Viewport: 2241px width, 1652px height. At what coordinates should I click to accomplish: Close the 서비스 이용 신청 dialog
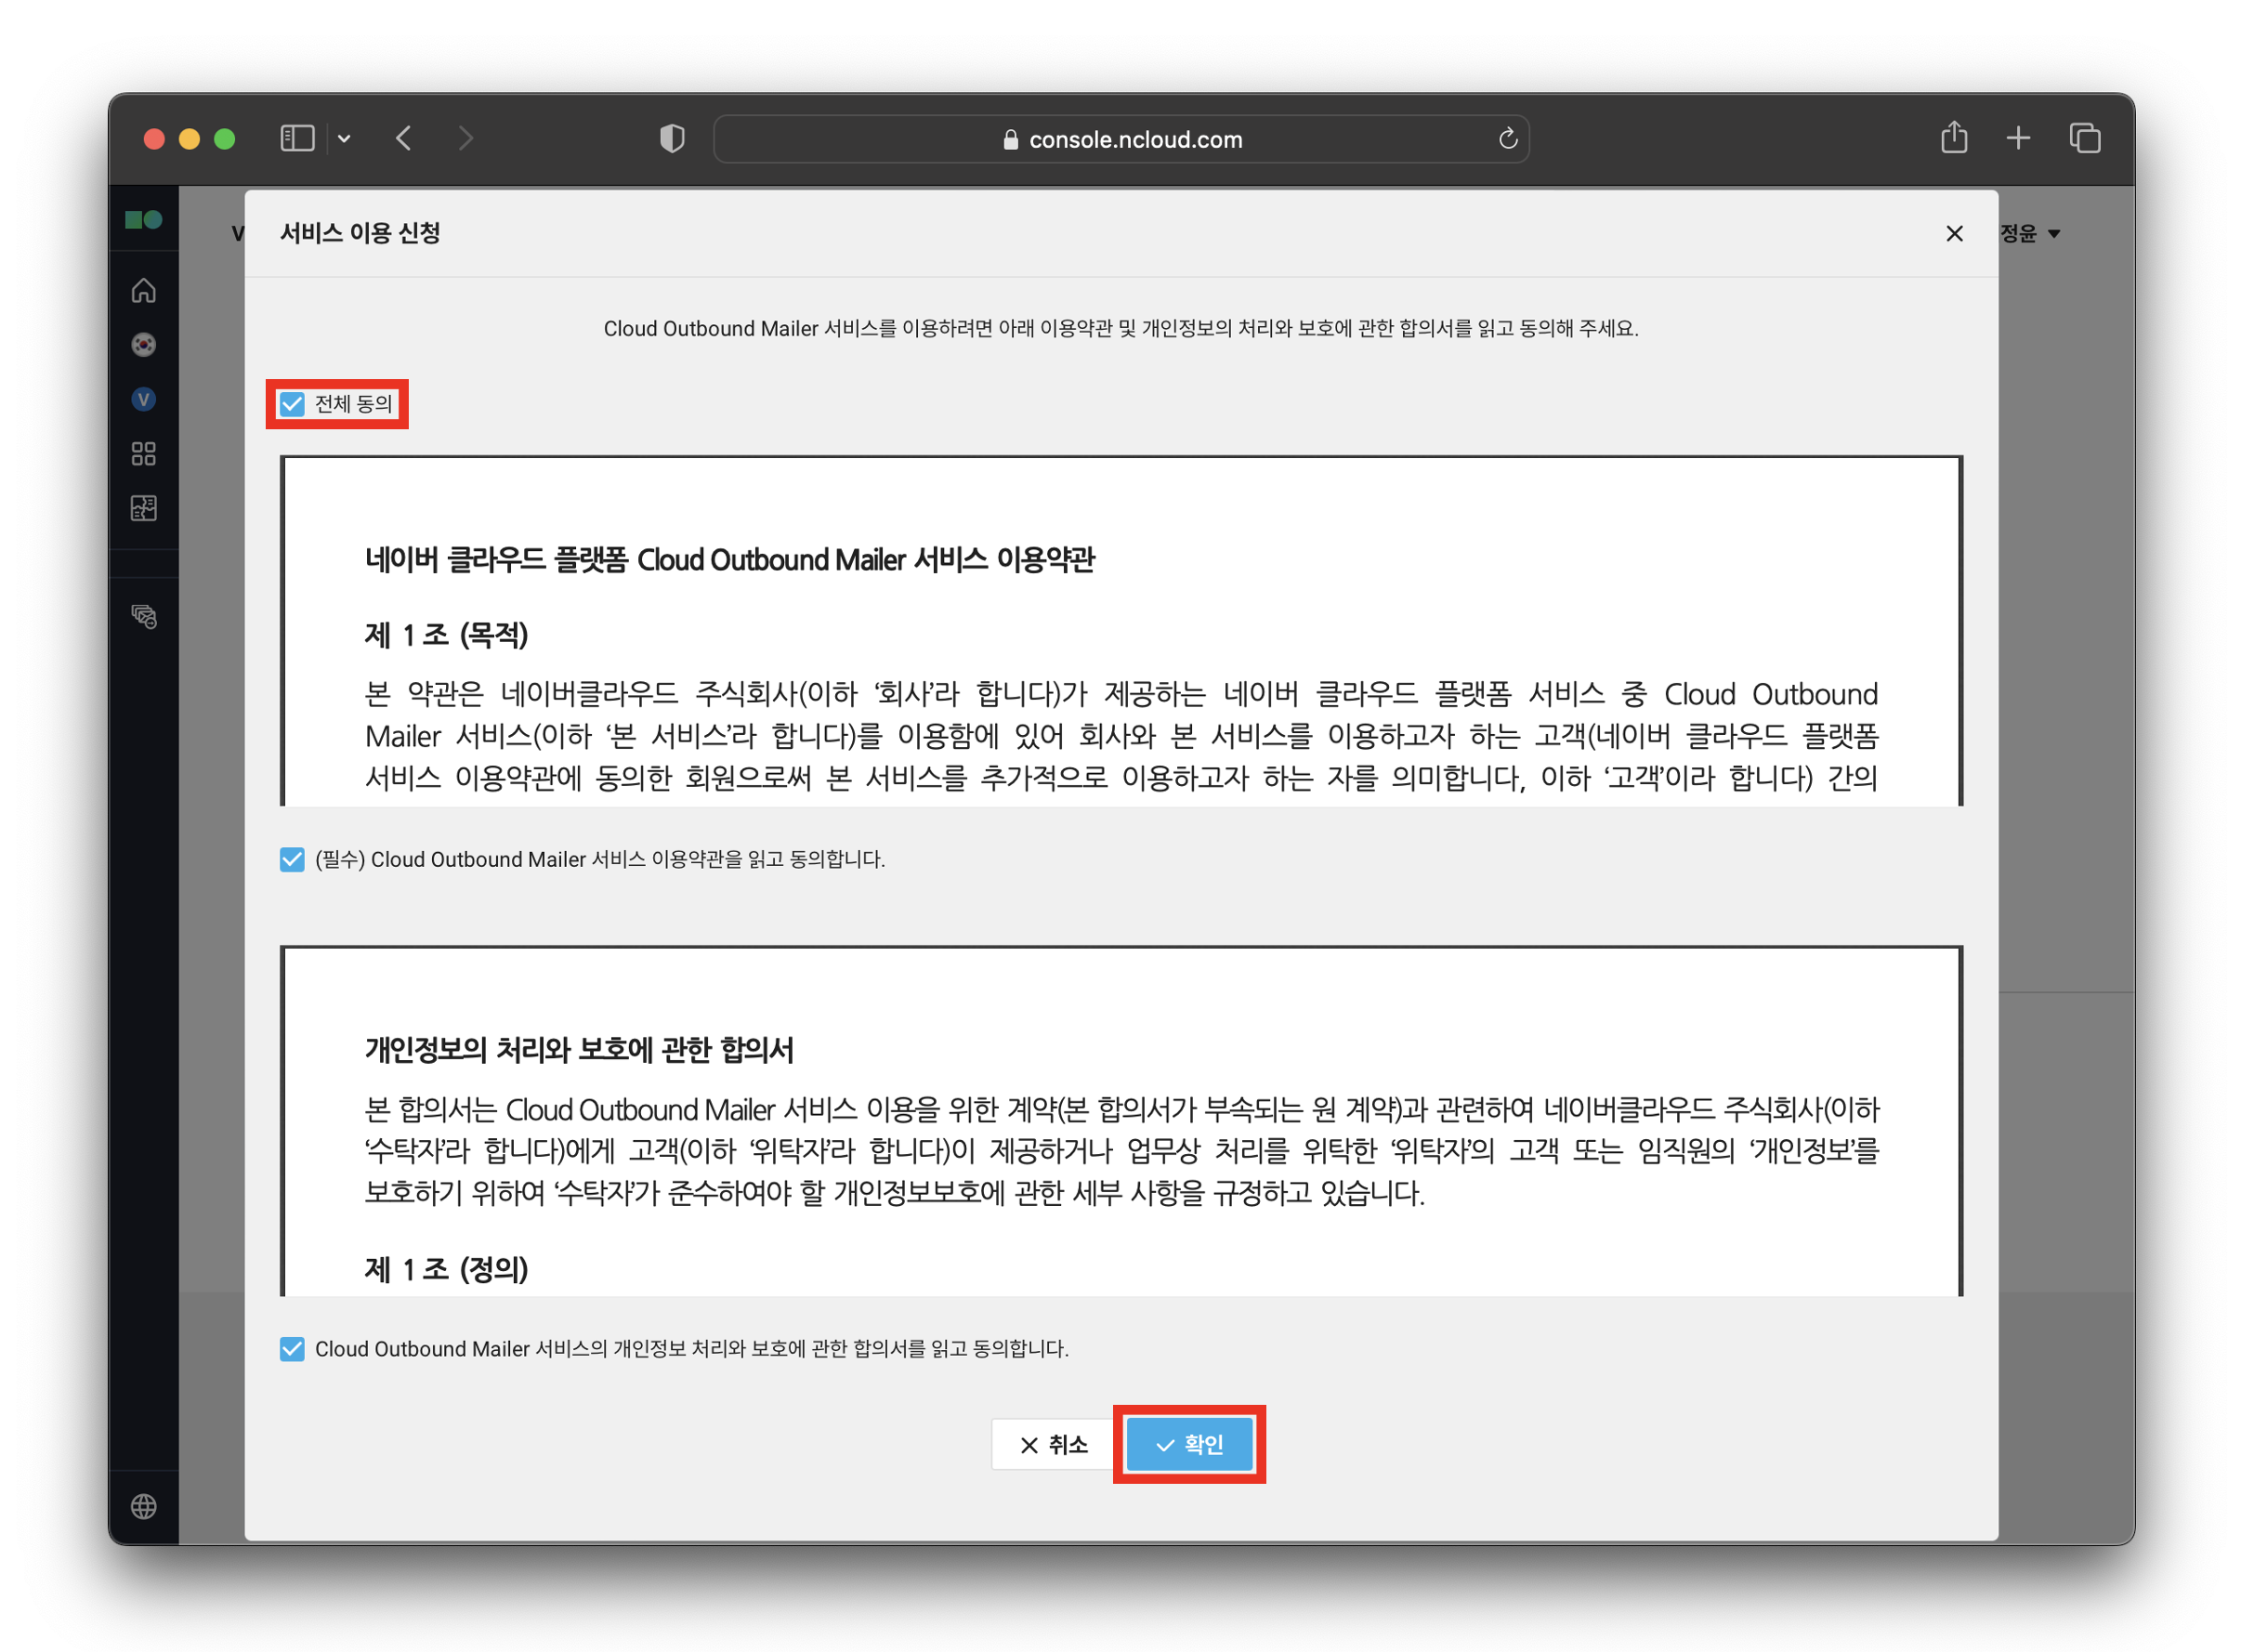(1954, 233)
